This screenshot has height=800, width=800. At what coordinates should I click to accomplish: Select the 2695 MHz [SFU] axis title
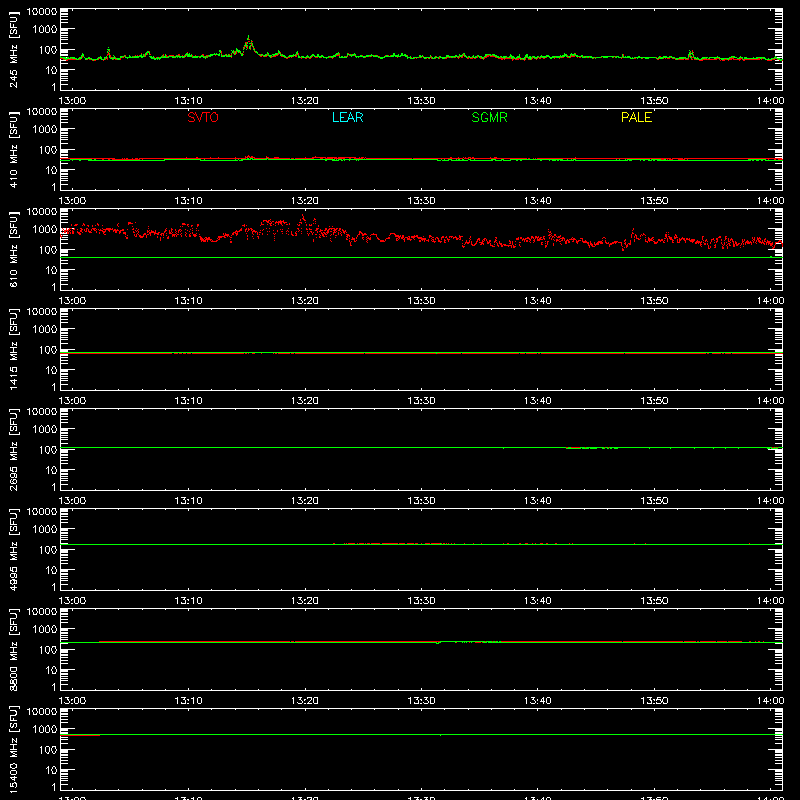14,449
